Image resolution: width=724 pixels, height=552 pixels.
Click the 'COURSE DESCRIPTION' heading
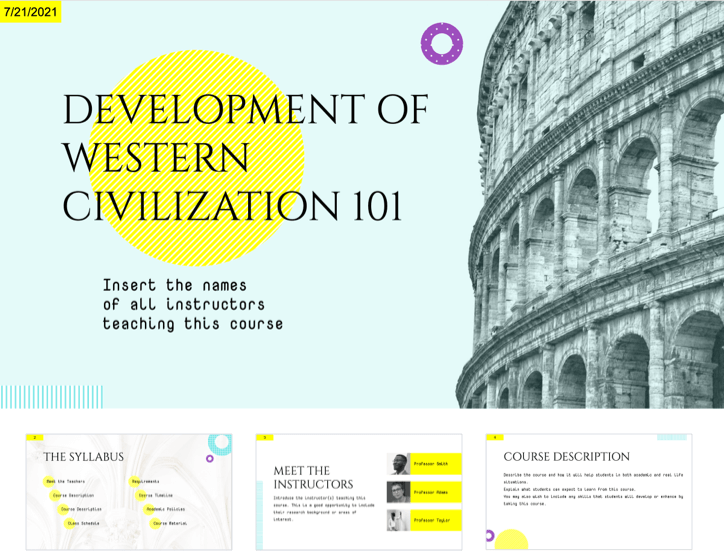click(567, 456)
